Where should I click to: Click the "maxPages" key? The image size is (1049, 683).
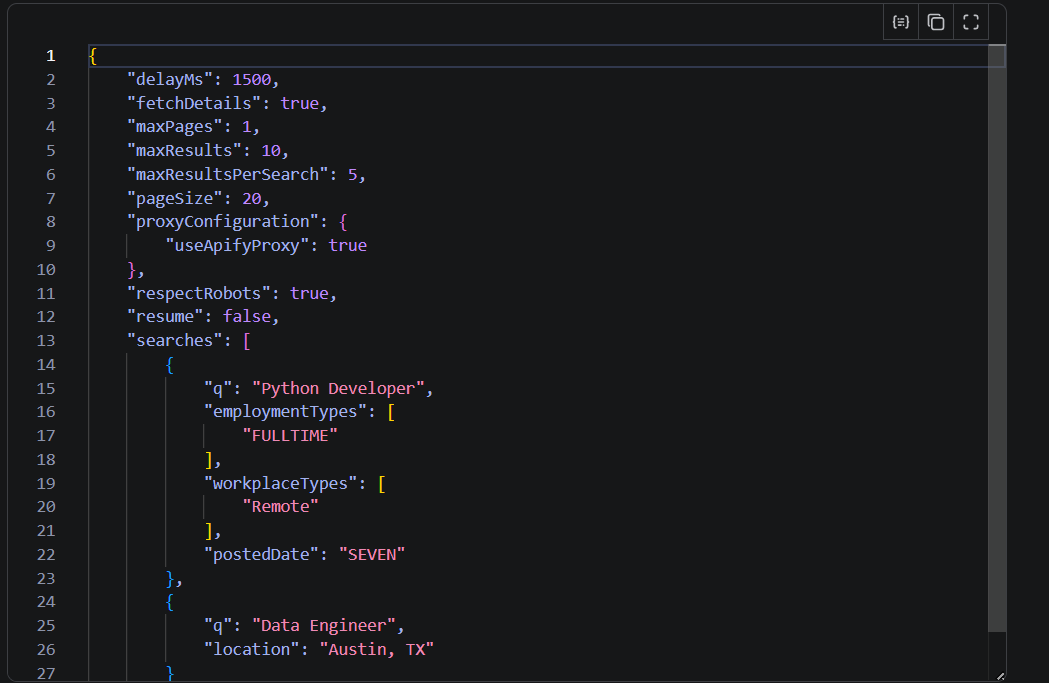175,127
